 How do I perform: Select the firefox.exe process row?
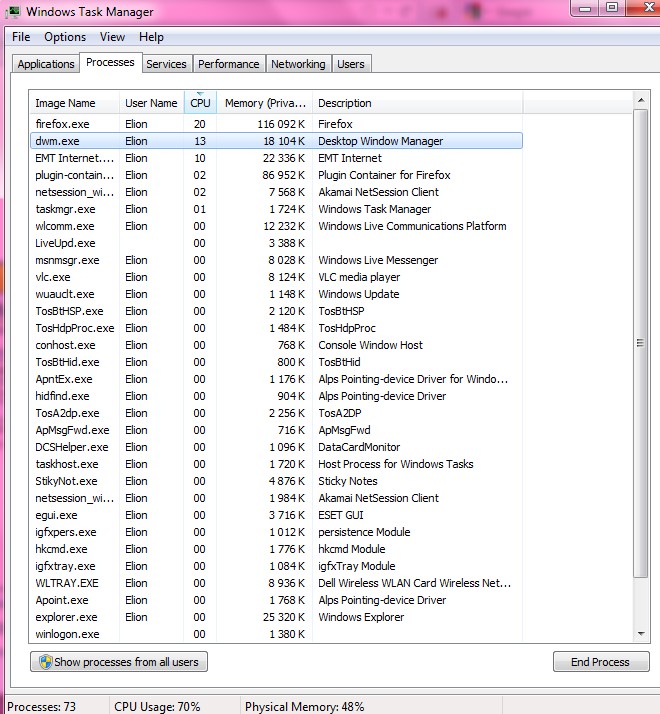[276, 124]
